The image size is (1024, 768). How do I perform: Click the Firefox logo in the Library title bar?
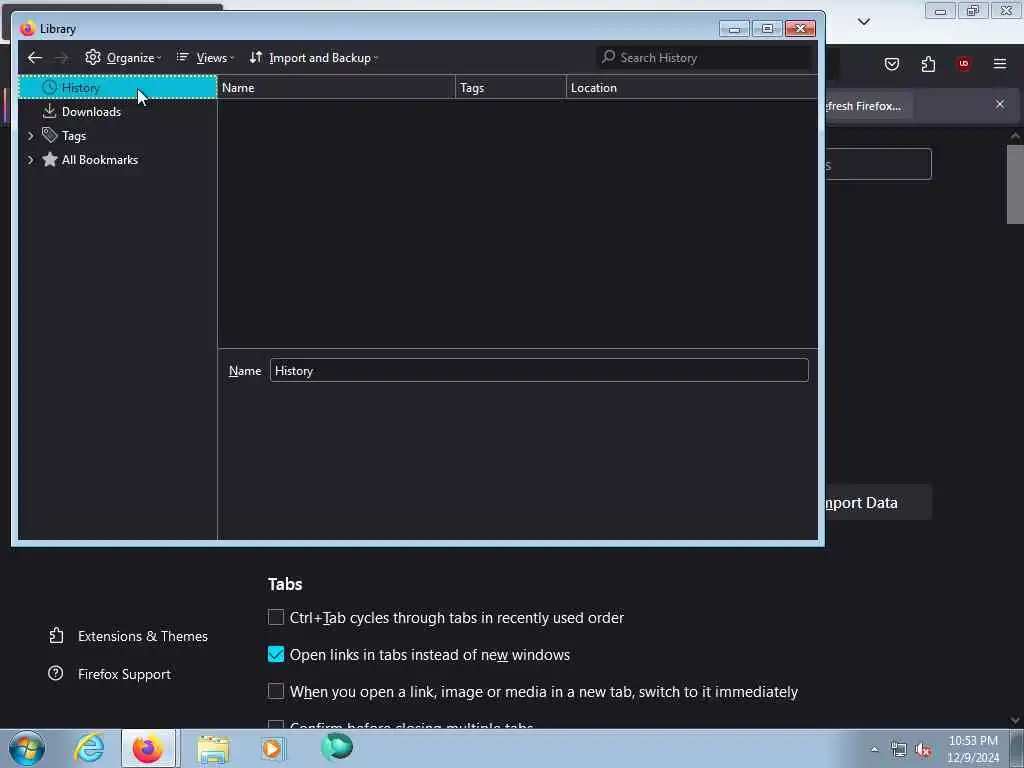coord(27,29)
